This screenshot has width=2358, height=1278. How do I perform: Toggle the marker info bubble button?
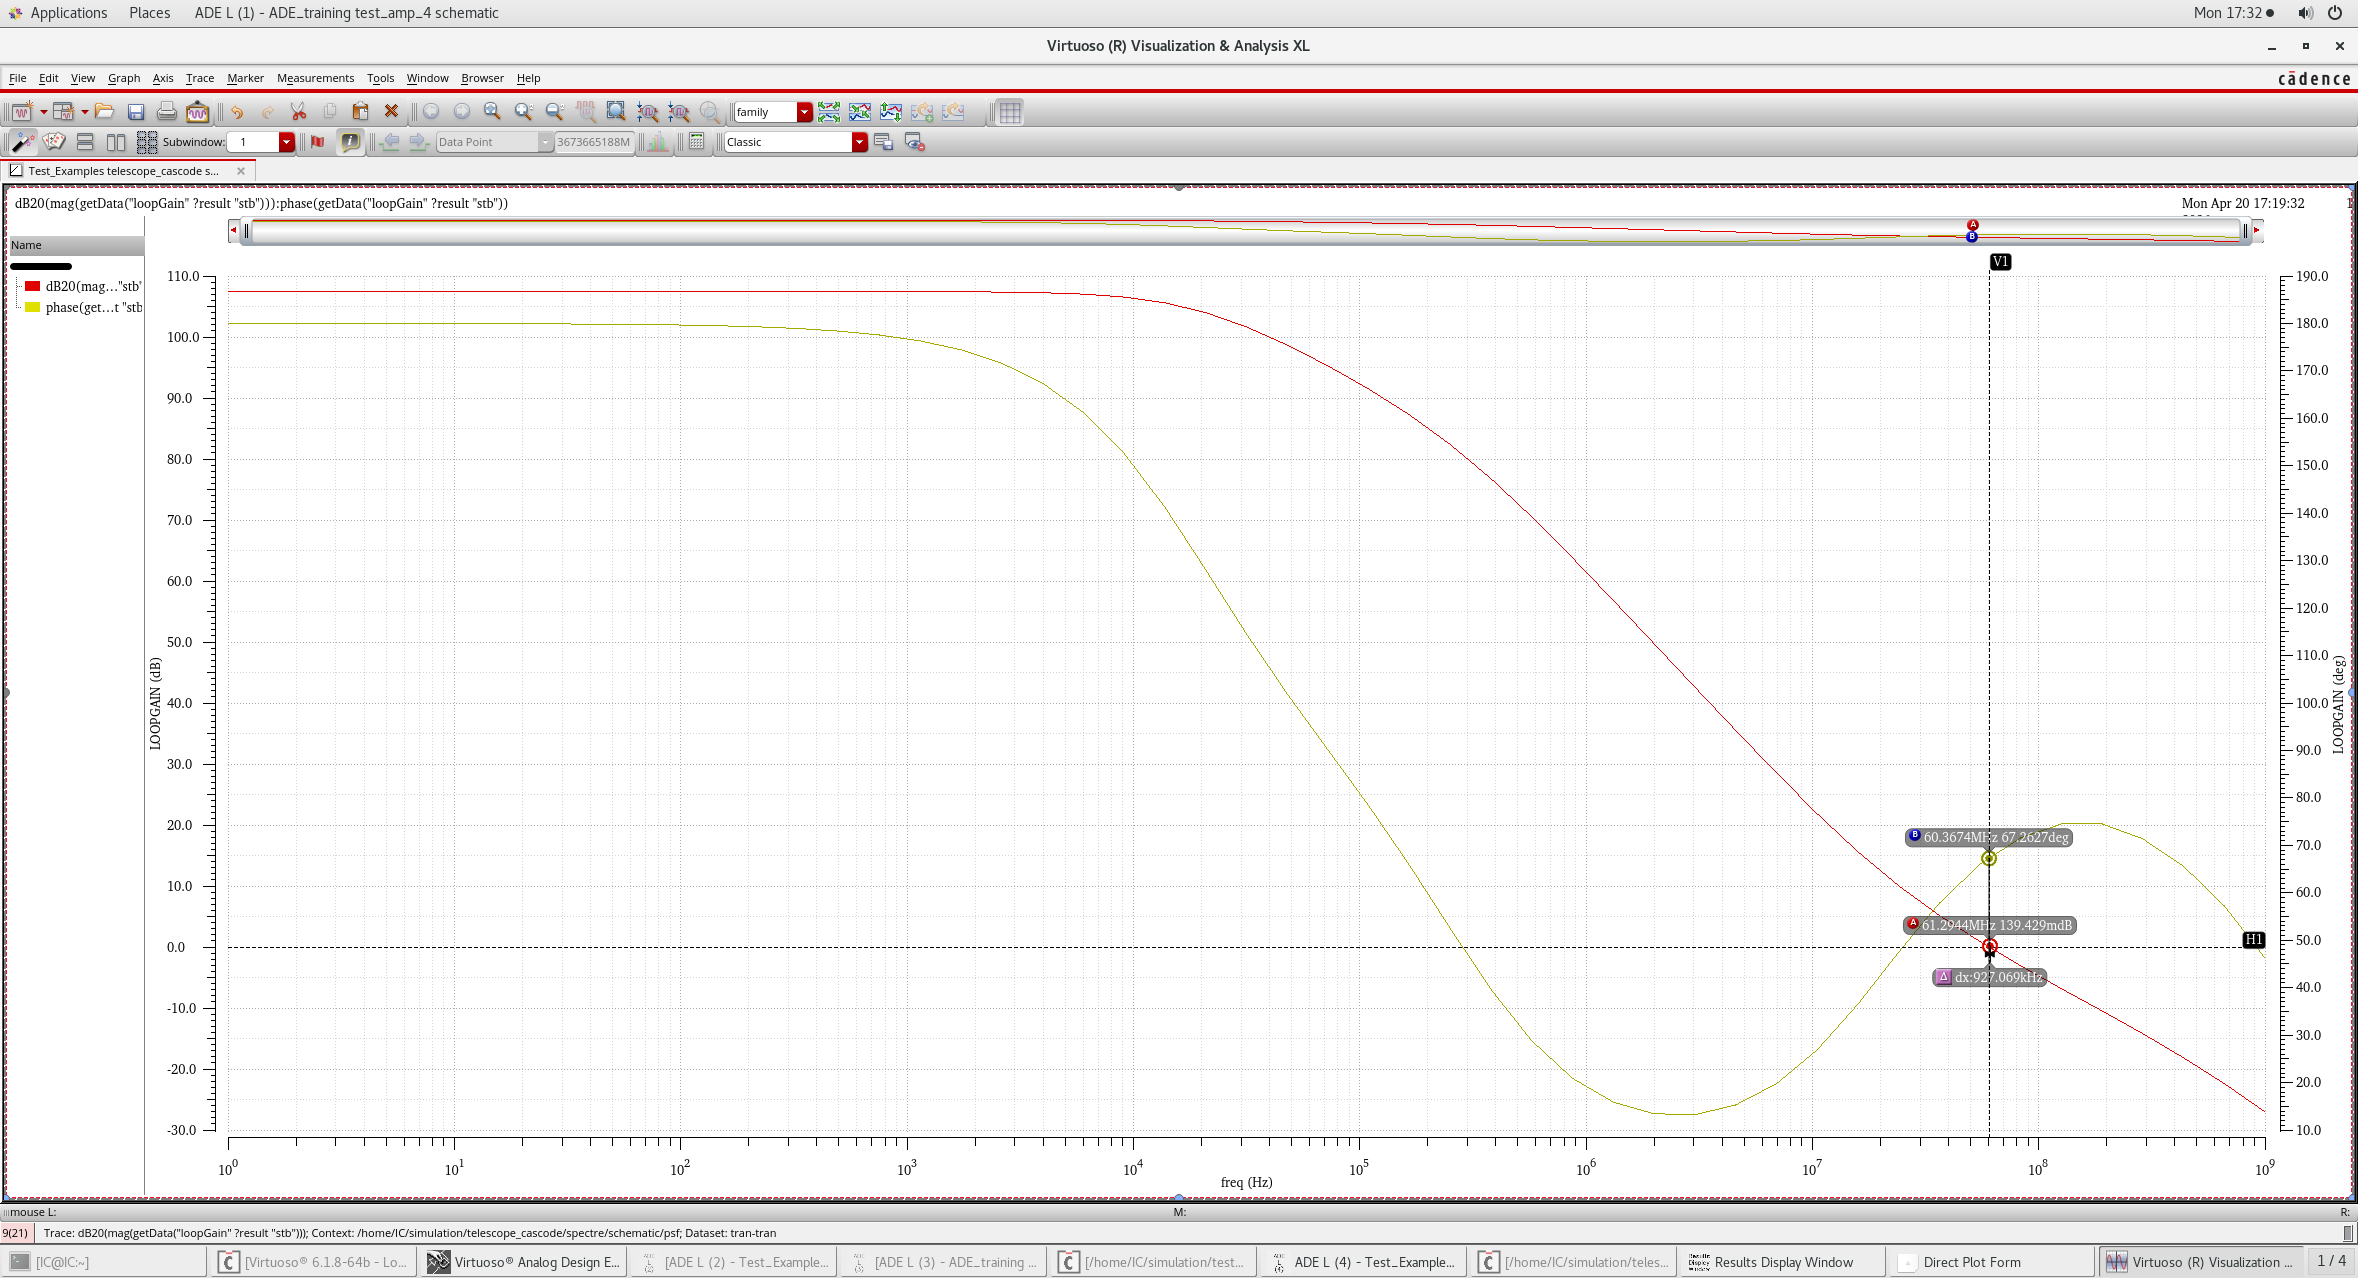click(350, 142)
